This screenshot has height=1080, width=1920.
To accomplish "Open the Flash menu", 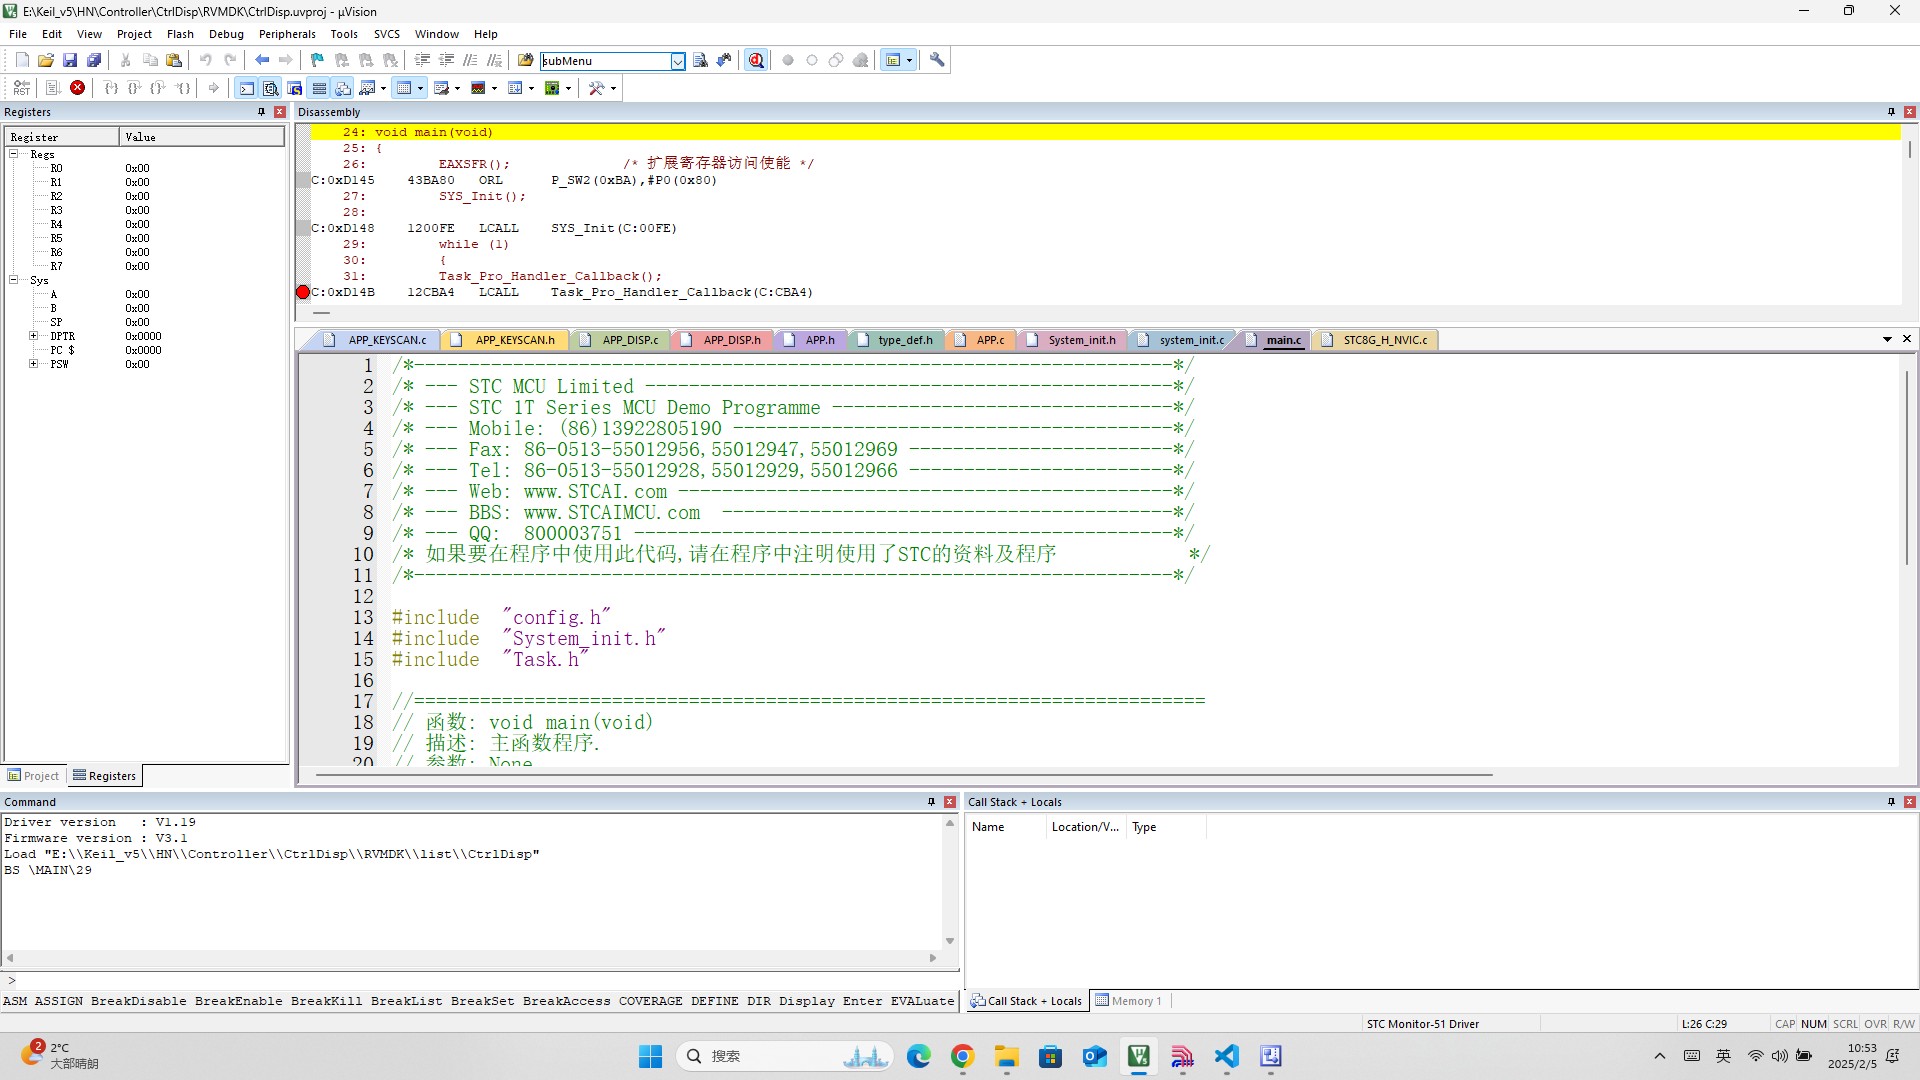I will [180, 34].
